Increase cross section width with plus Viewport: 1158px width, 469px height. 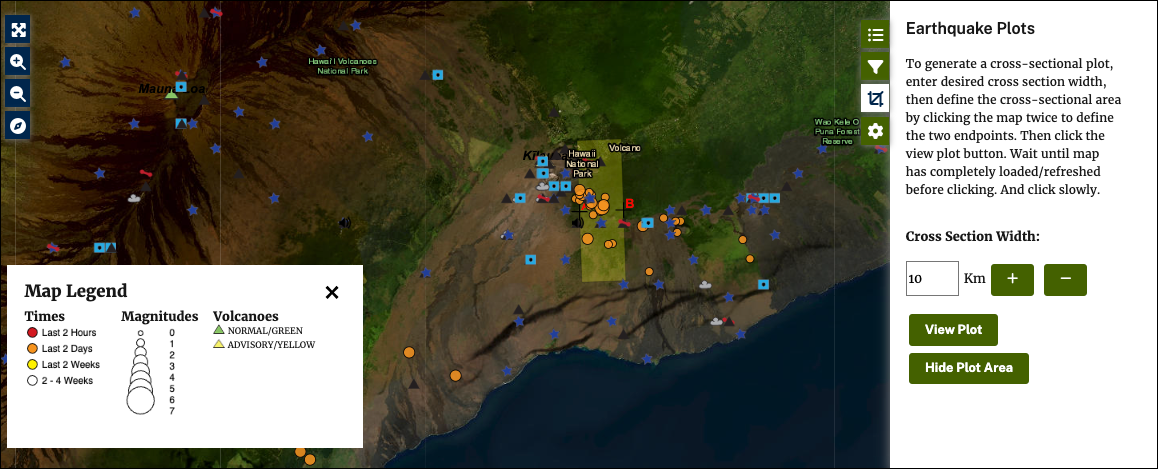tap(1012, 279)
